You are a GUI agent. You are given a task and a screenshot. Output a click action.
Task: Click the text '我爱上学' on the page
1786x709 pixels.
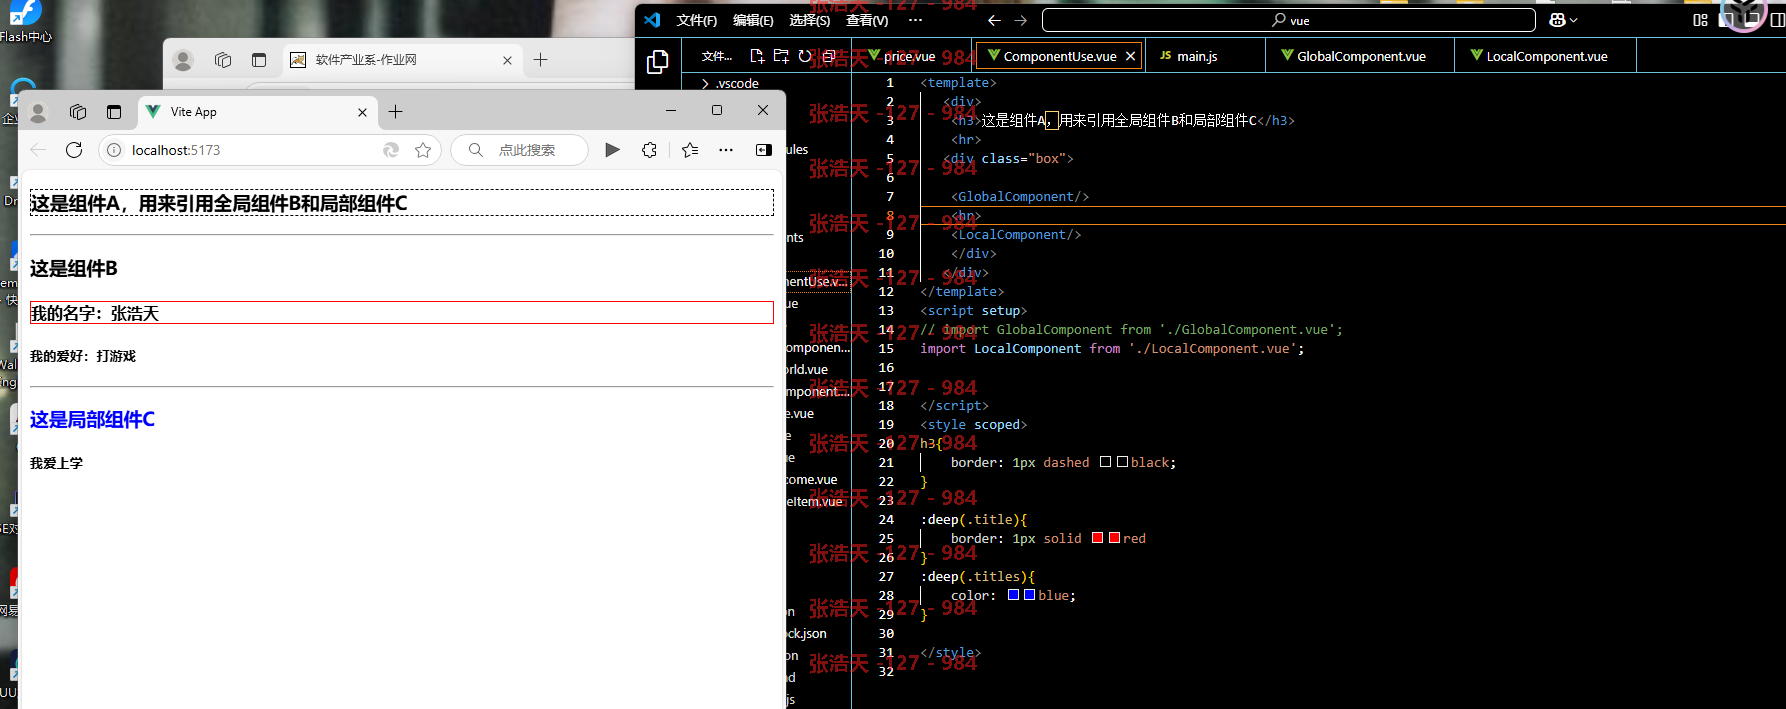tap(56, 463)
